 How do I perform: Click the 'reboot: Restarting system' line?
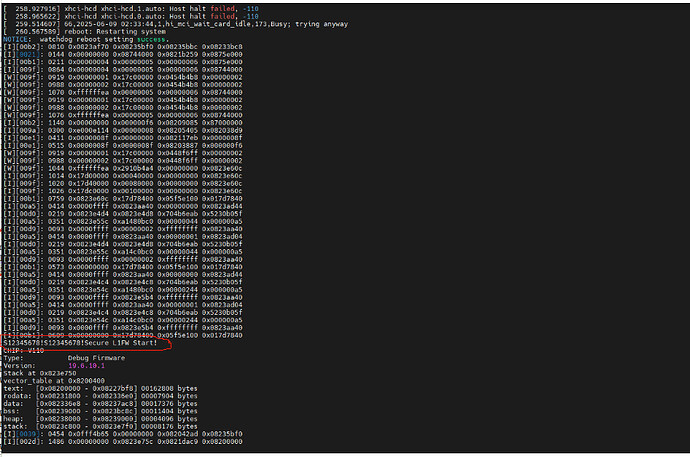point(90,32)
